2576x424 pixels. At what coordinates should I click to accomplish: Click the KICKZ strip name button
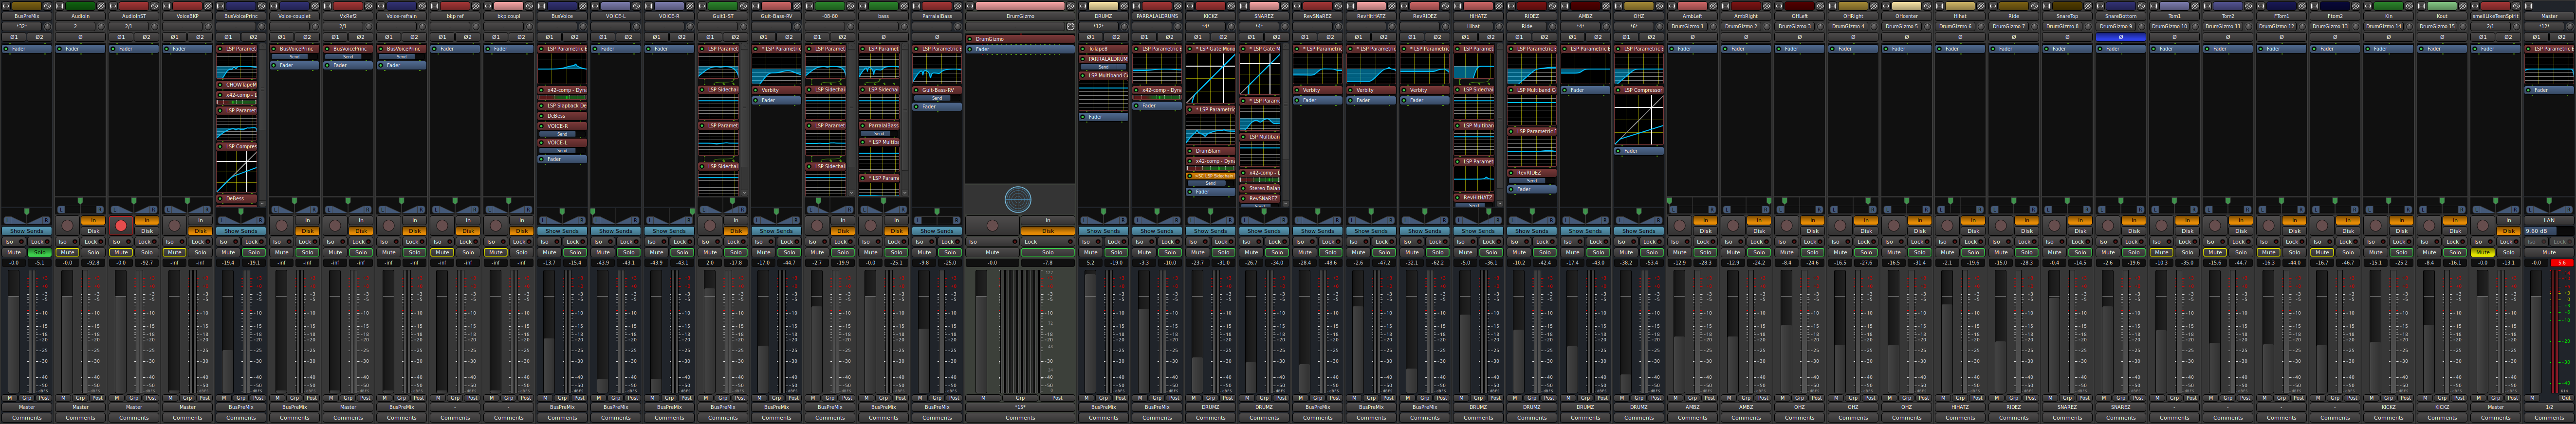tap(1210, 16)
